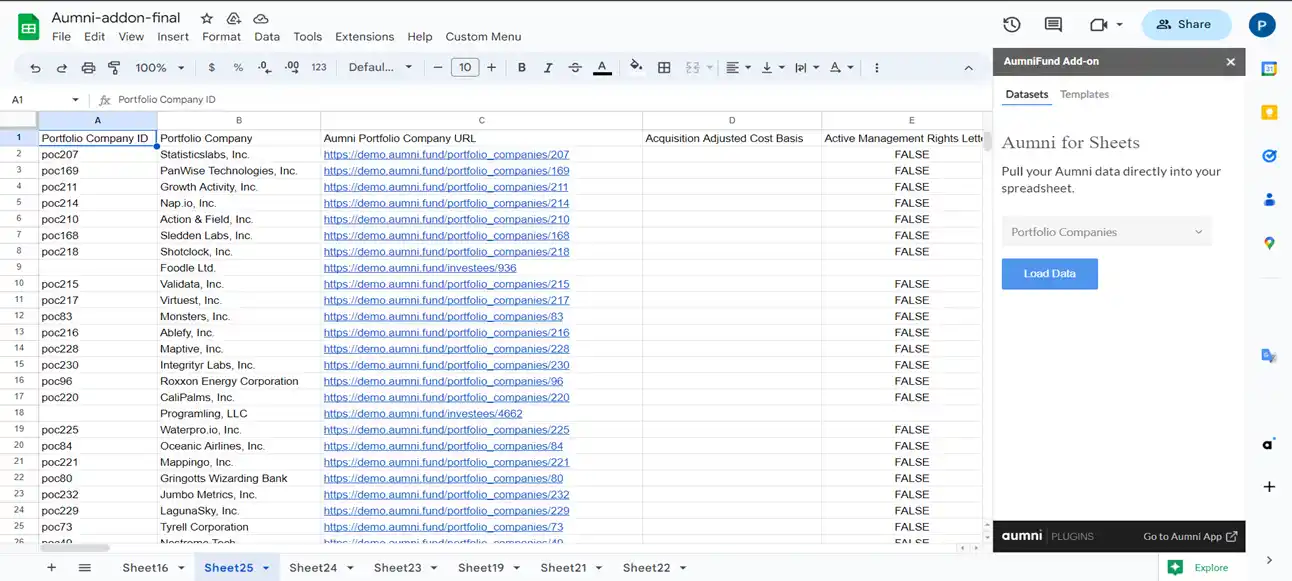Open horizontal align dropdown

coord(738,68)
